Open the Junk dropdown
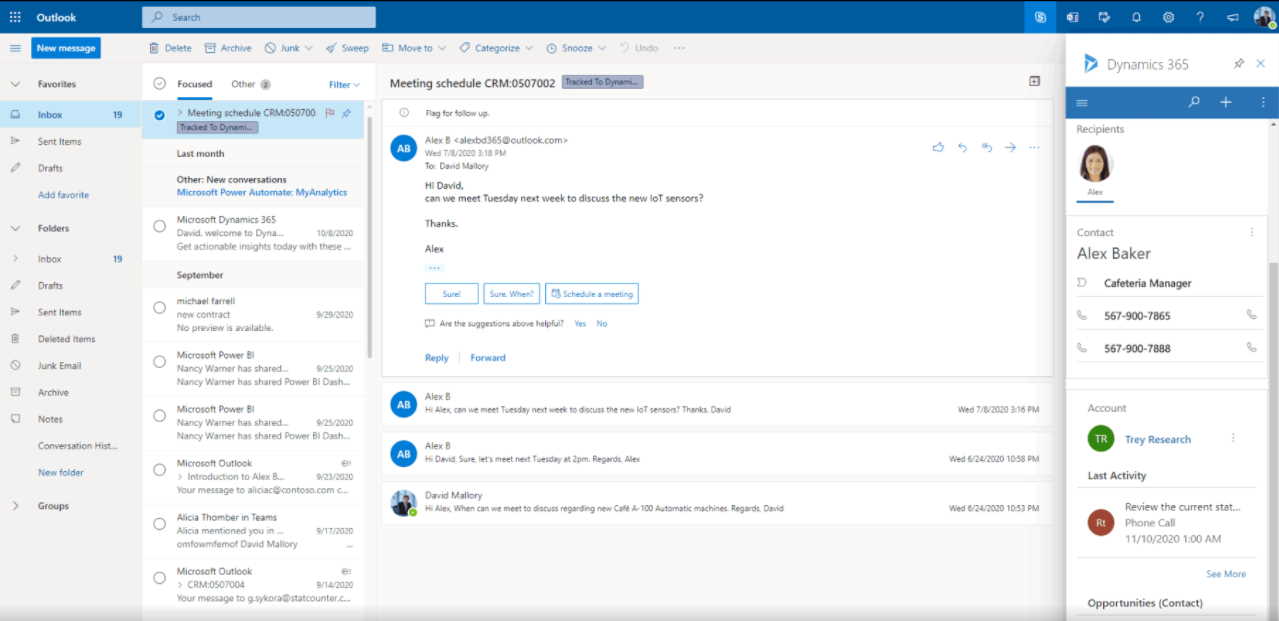Screen dimensions: 1279x621 tap(308, 48)
